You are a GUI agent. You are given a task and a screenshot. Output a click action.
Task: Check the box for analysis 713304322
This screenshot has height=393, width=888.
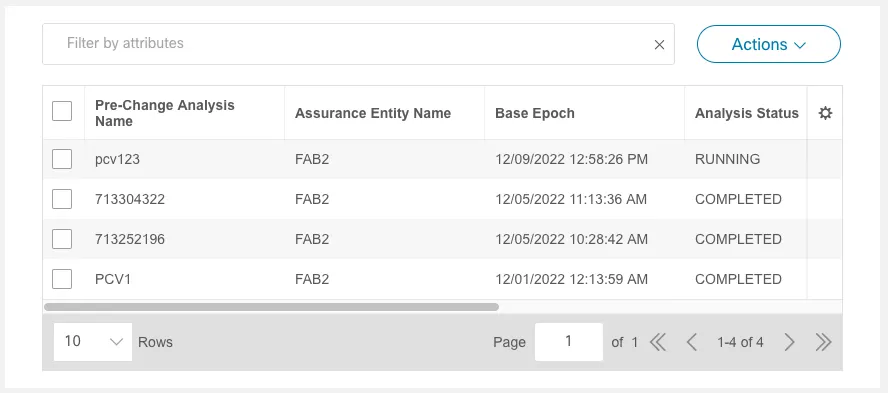[x=62, y=199]
